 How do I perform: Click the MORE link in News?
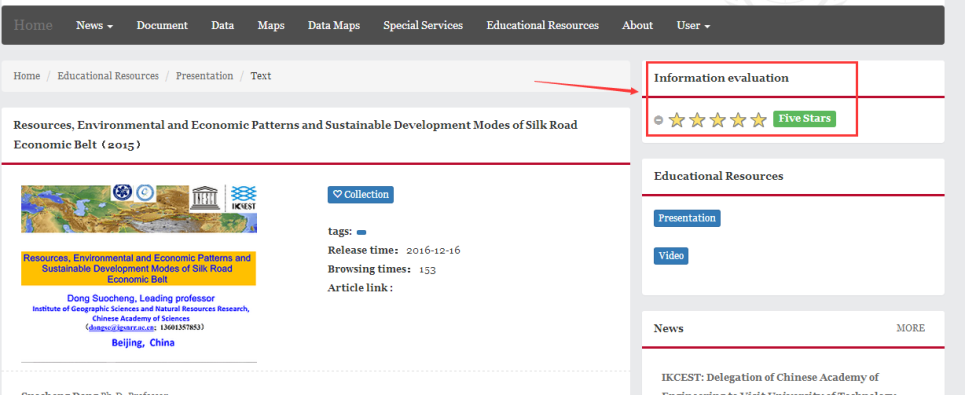[910, 329]
